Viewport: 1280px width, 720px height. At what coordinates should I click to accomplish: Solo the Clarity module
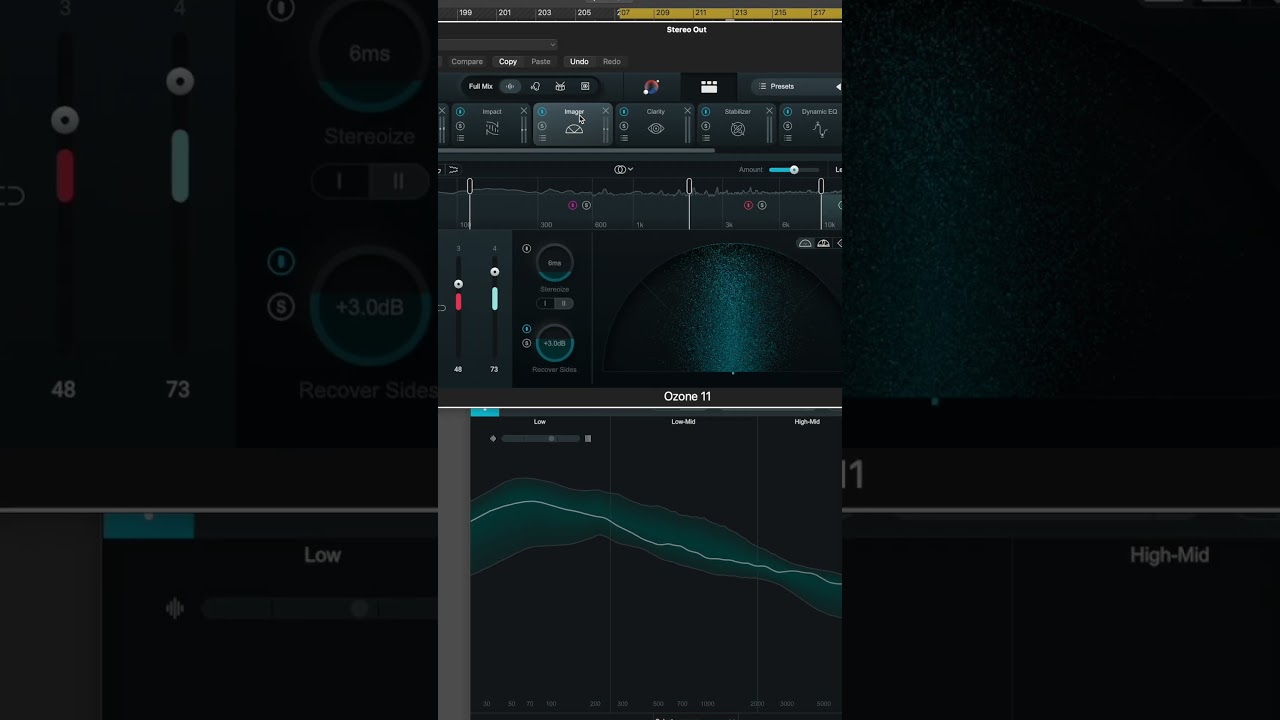coord(624,126)
